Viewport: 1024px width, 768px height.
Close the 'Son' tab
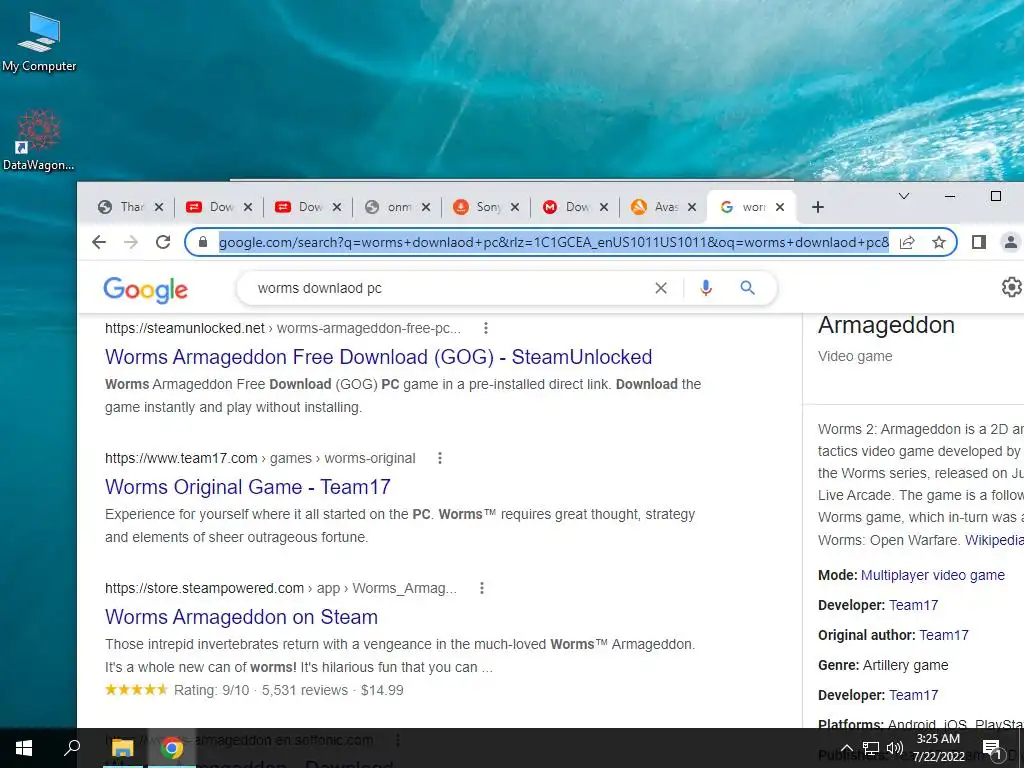coord(515,207)
